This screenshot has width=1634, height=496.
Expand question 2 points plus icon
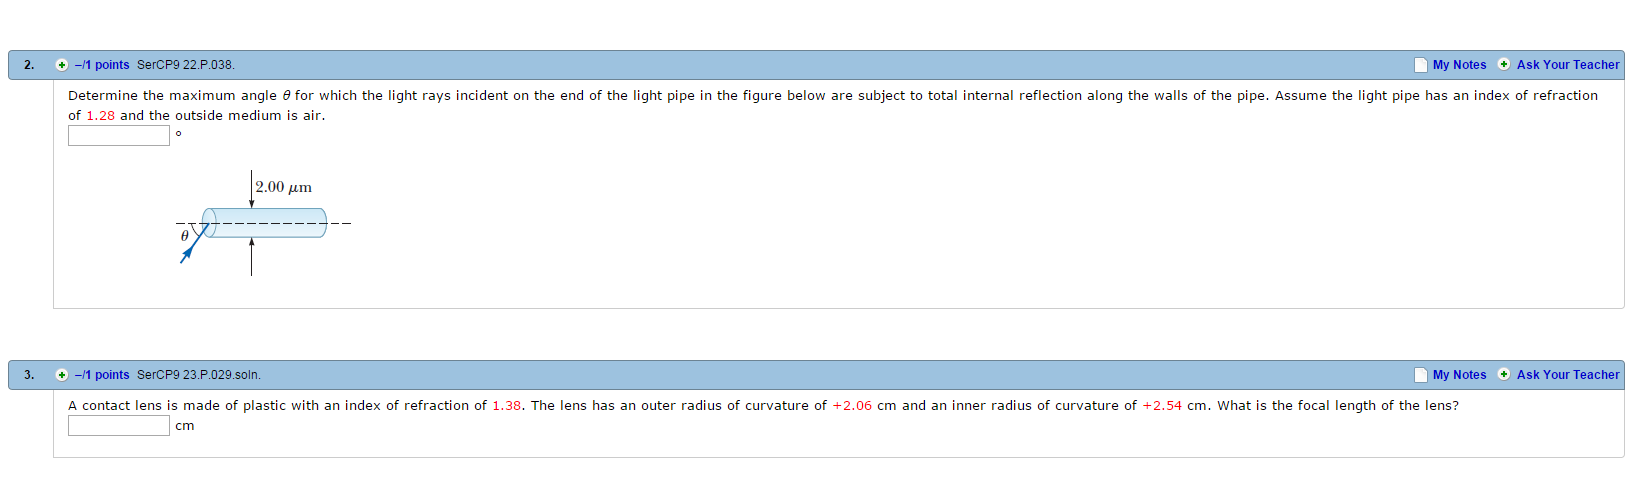62,65
